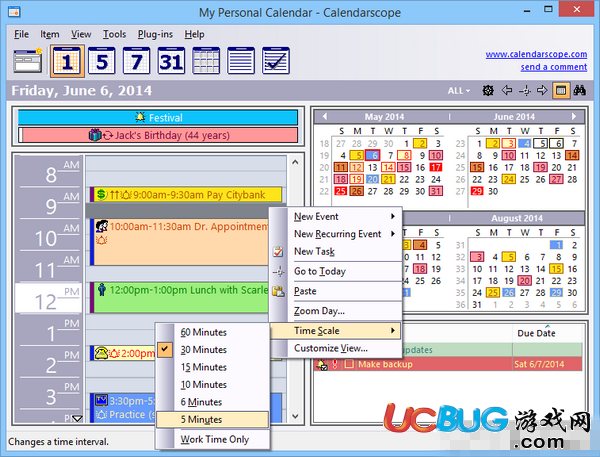Click the dollar sign icon on Pay Citybank
The width and height of the screenshot is (600, 457).
pos(101,194)
